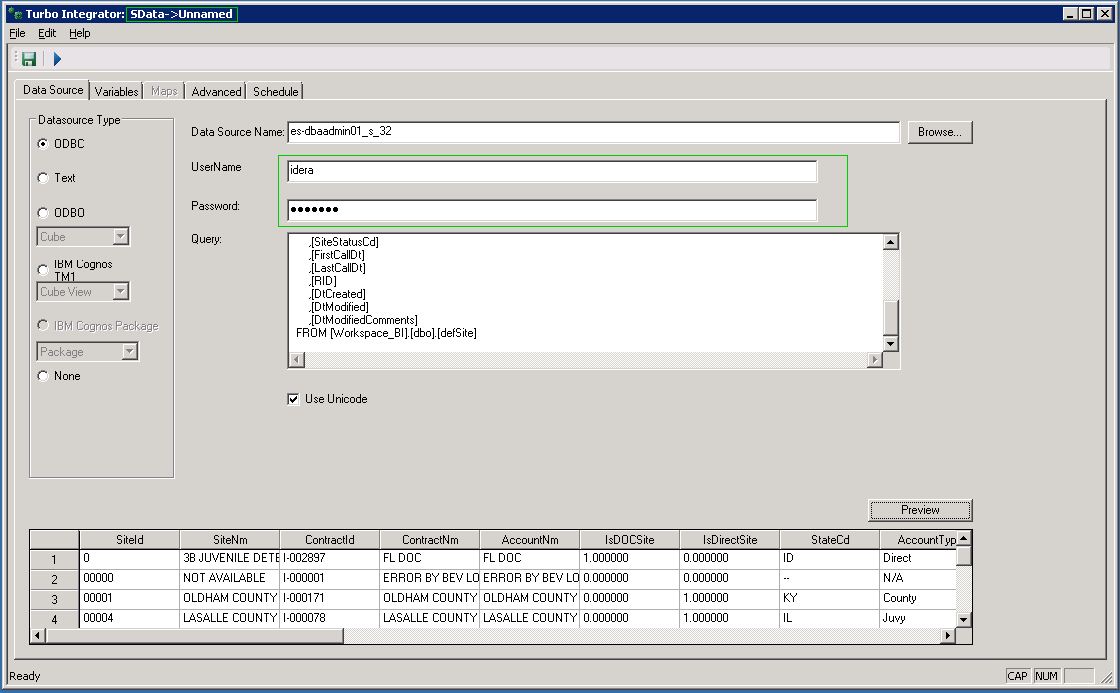Click the preview grid horizontal scrollbar thumb
The height and width of the screenshot is (693, 1120).
tap(194, 635)
